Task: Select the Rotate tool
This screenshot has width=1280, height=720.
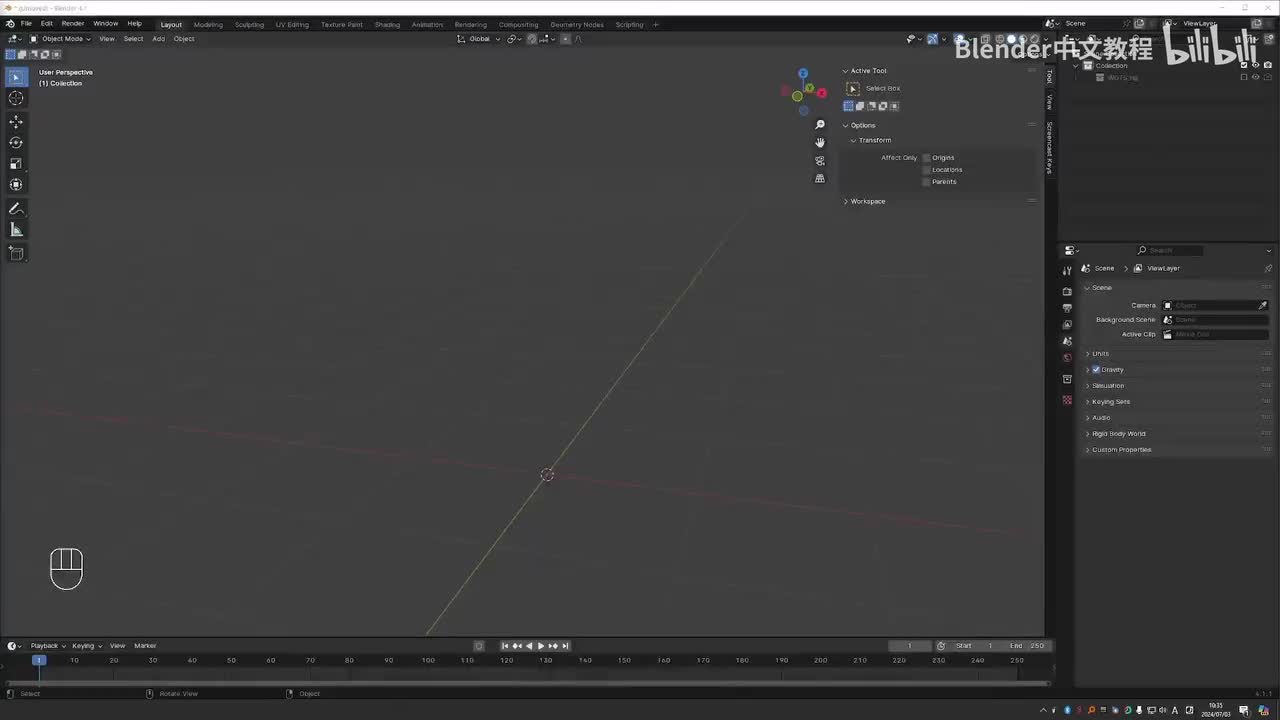Action: (x=16, y=143)
